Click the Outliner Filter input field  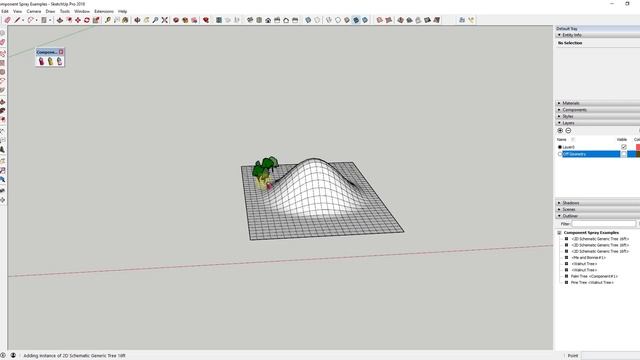pos(604,224)
